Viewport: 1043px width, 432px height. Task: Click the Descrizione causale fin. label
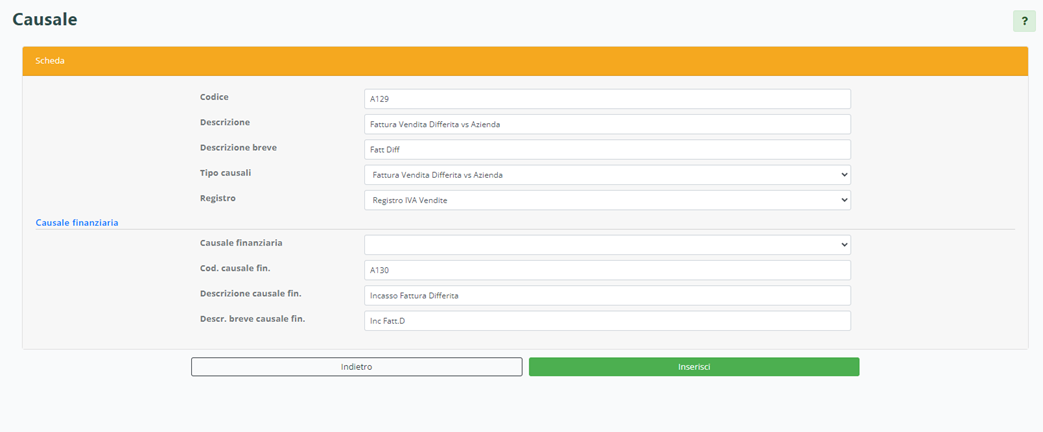(250, 293)
